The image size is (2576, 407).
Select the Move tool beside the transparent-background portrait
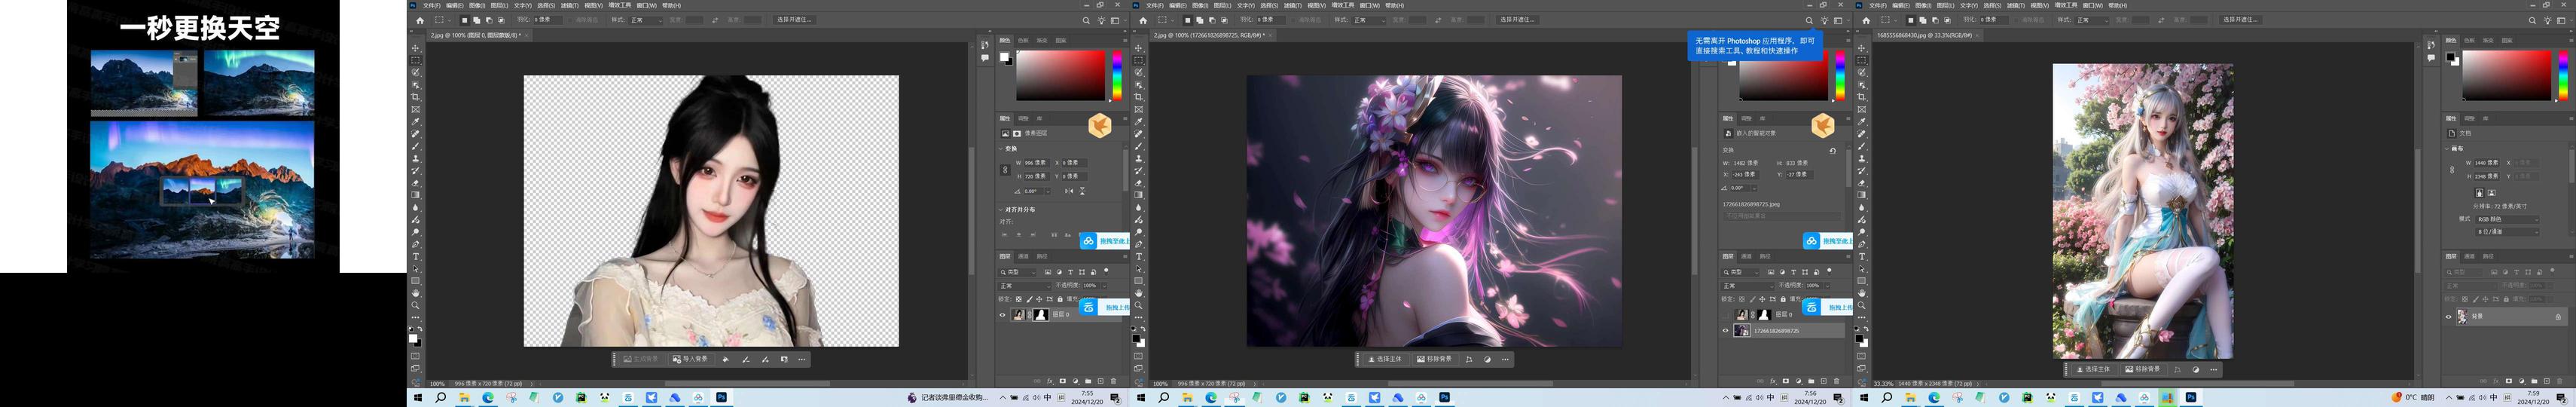(x=416, y=48)
